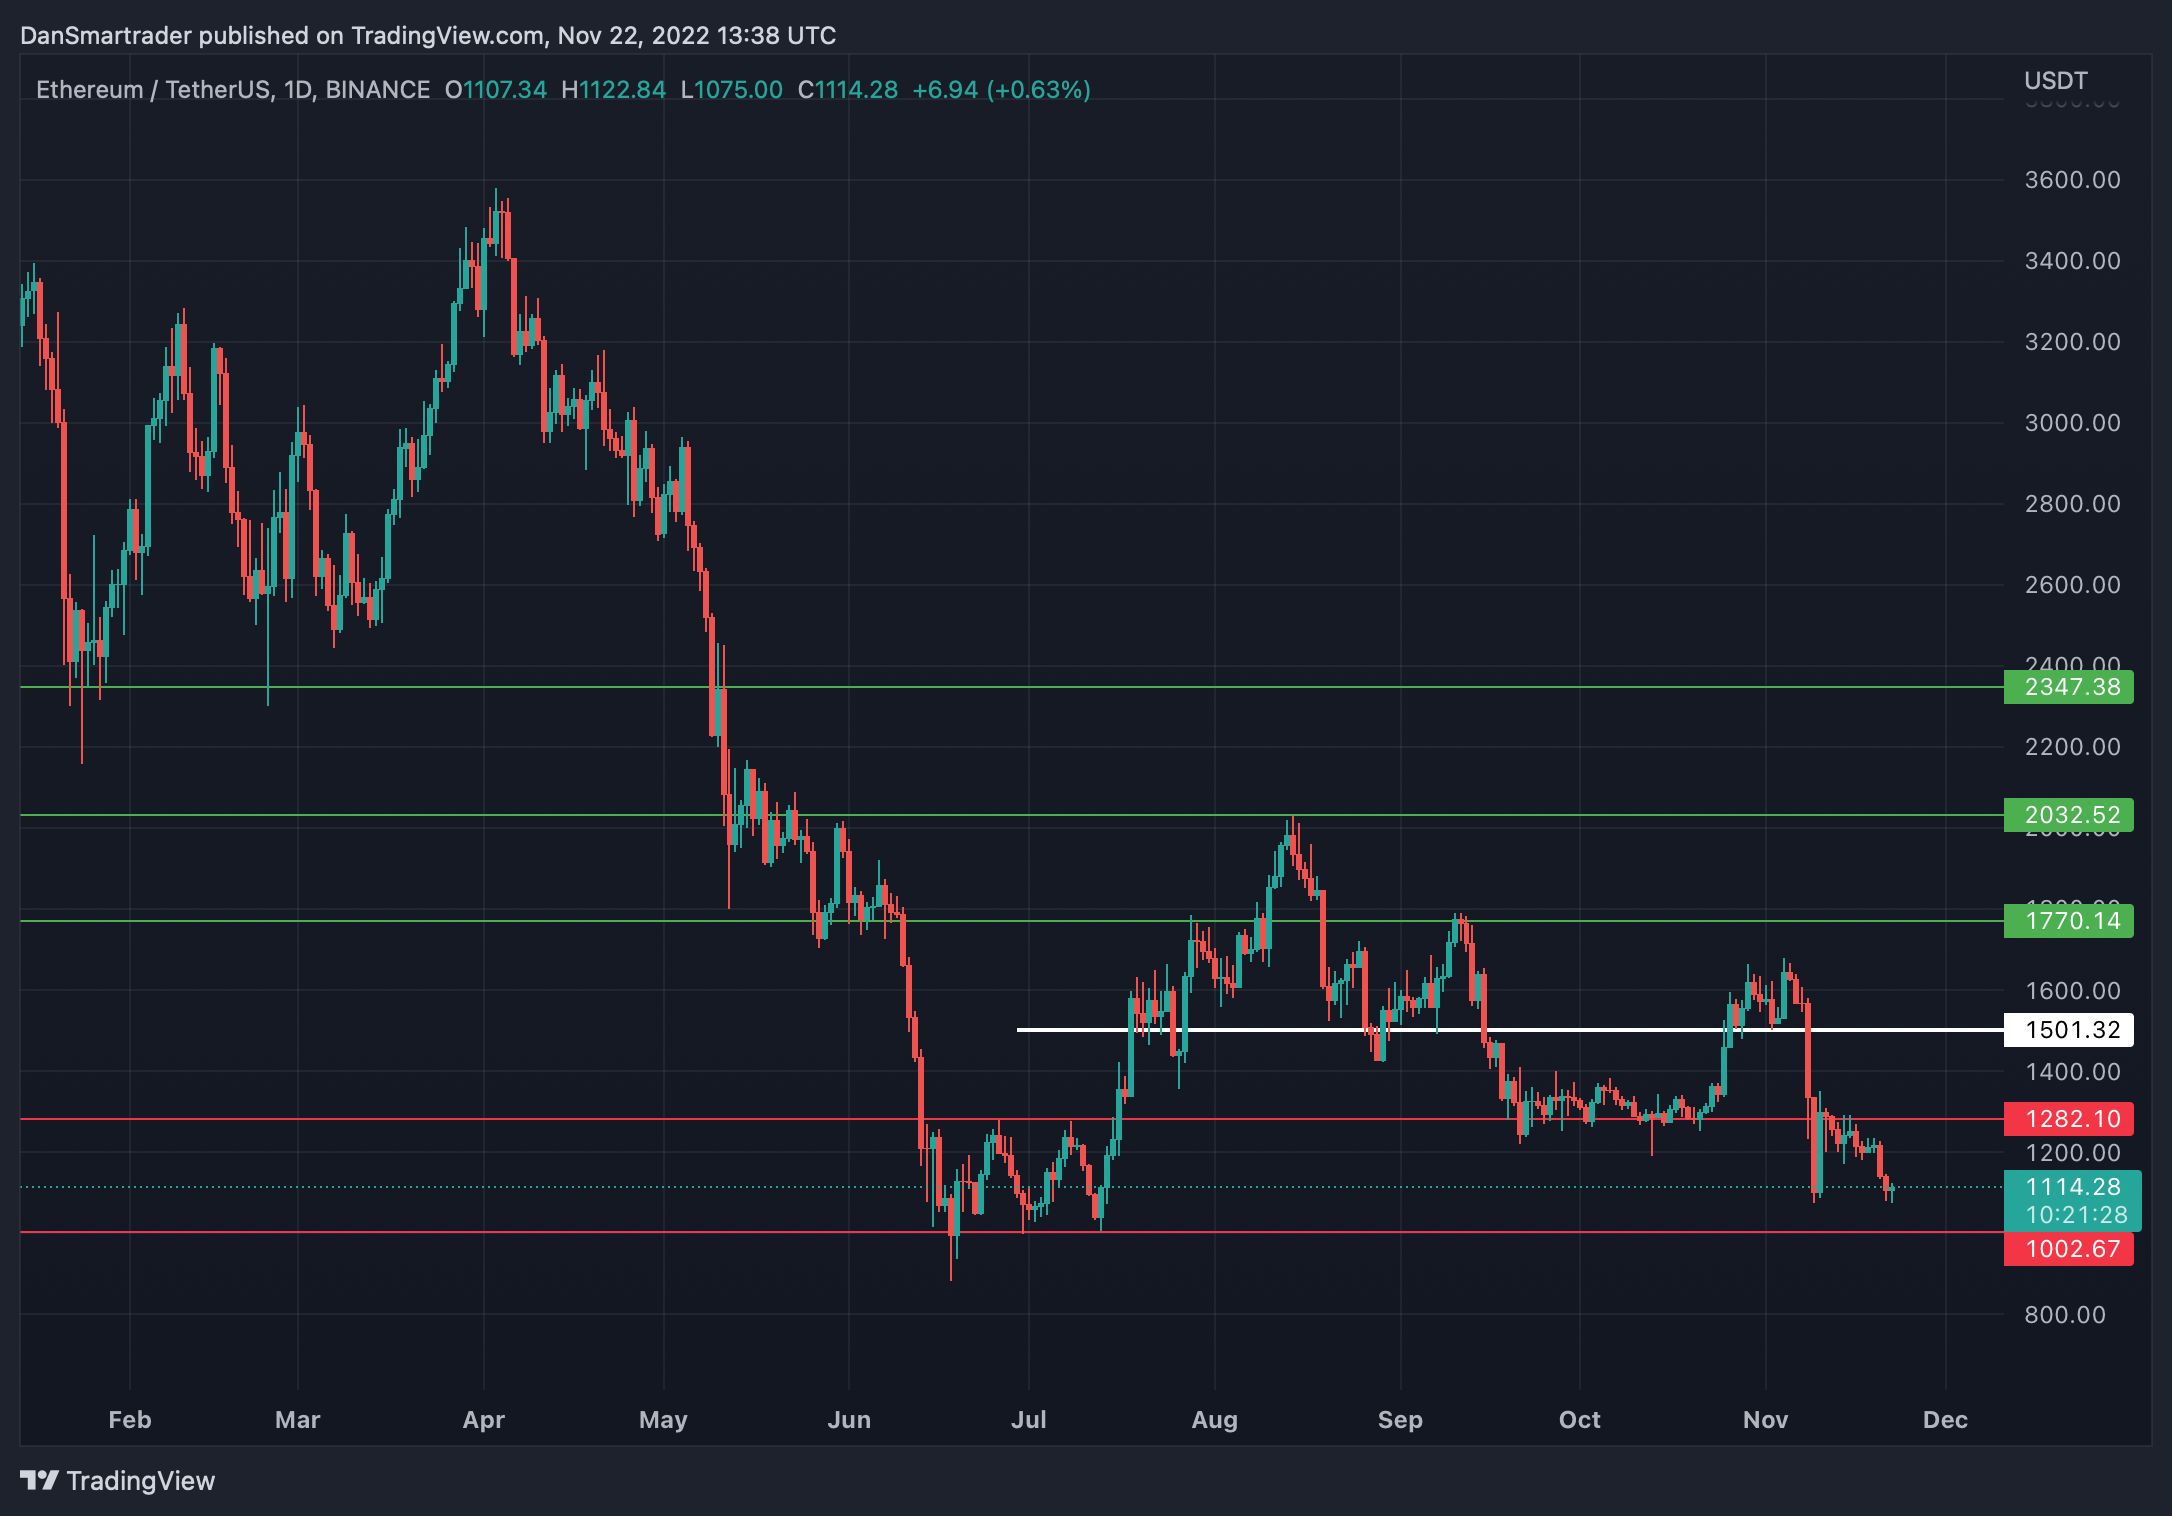Click the open value O1107.34
This screenshot has width=2172, height=1516.
point(496,90)
